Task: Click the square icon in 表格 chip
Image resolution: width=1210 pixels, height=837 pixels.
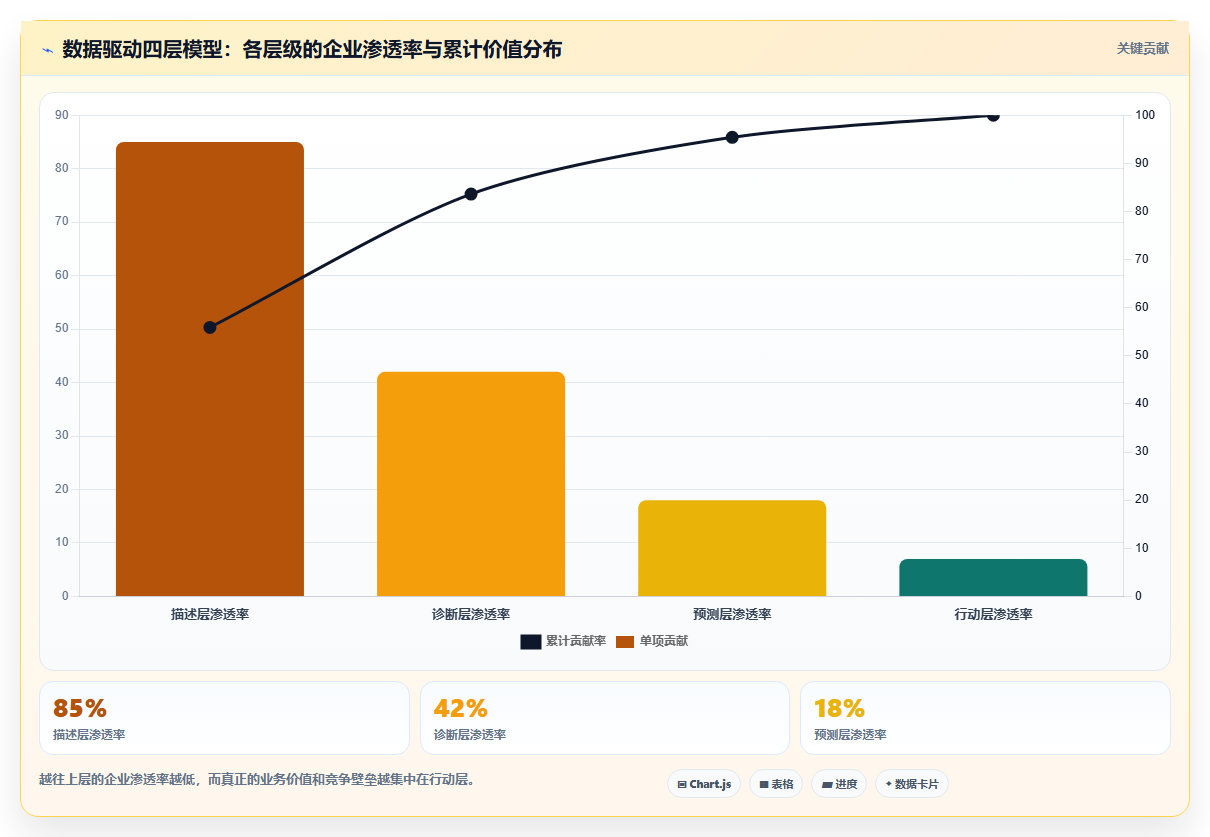Action: pyautogui.click(x=764, y=785)
